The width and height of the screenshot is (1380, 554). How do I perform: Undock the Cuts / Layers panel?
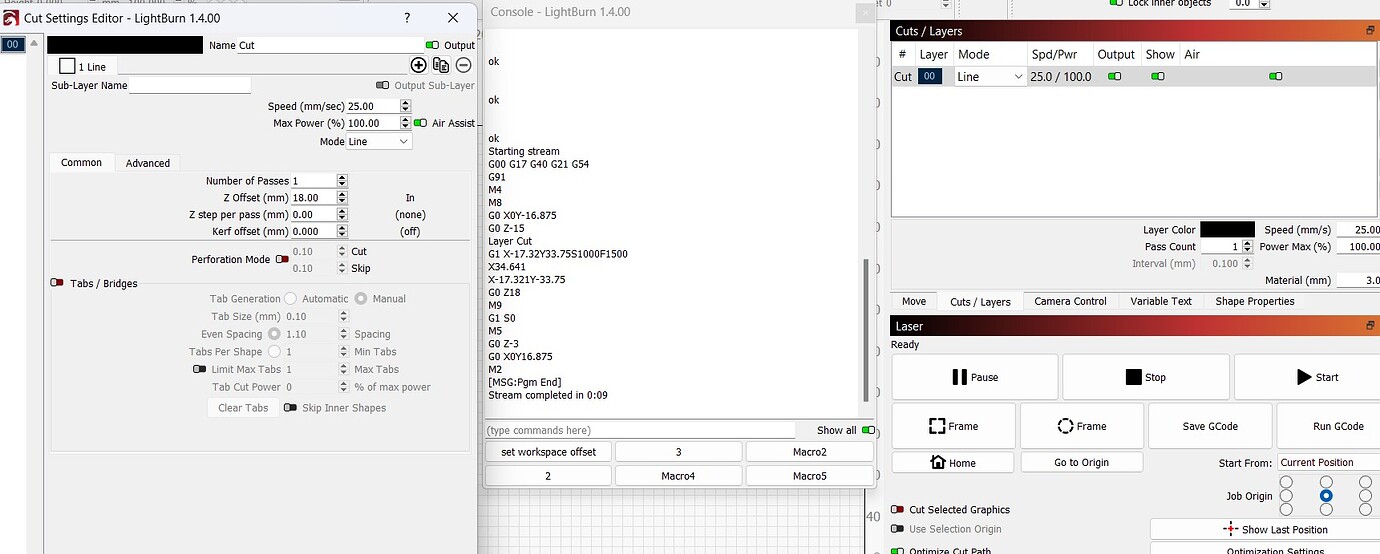click(x=1370, y=31)
